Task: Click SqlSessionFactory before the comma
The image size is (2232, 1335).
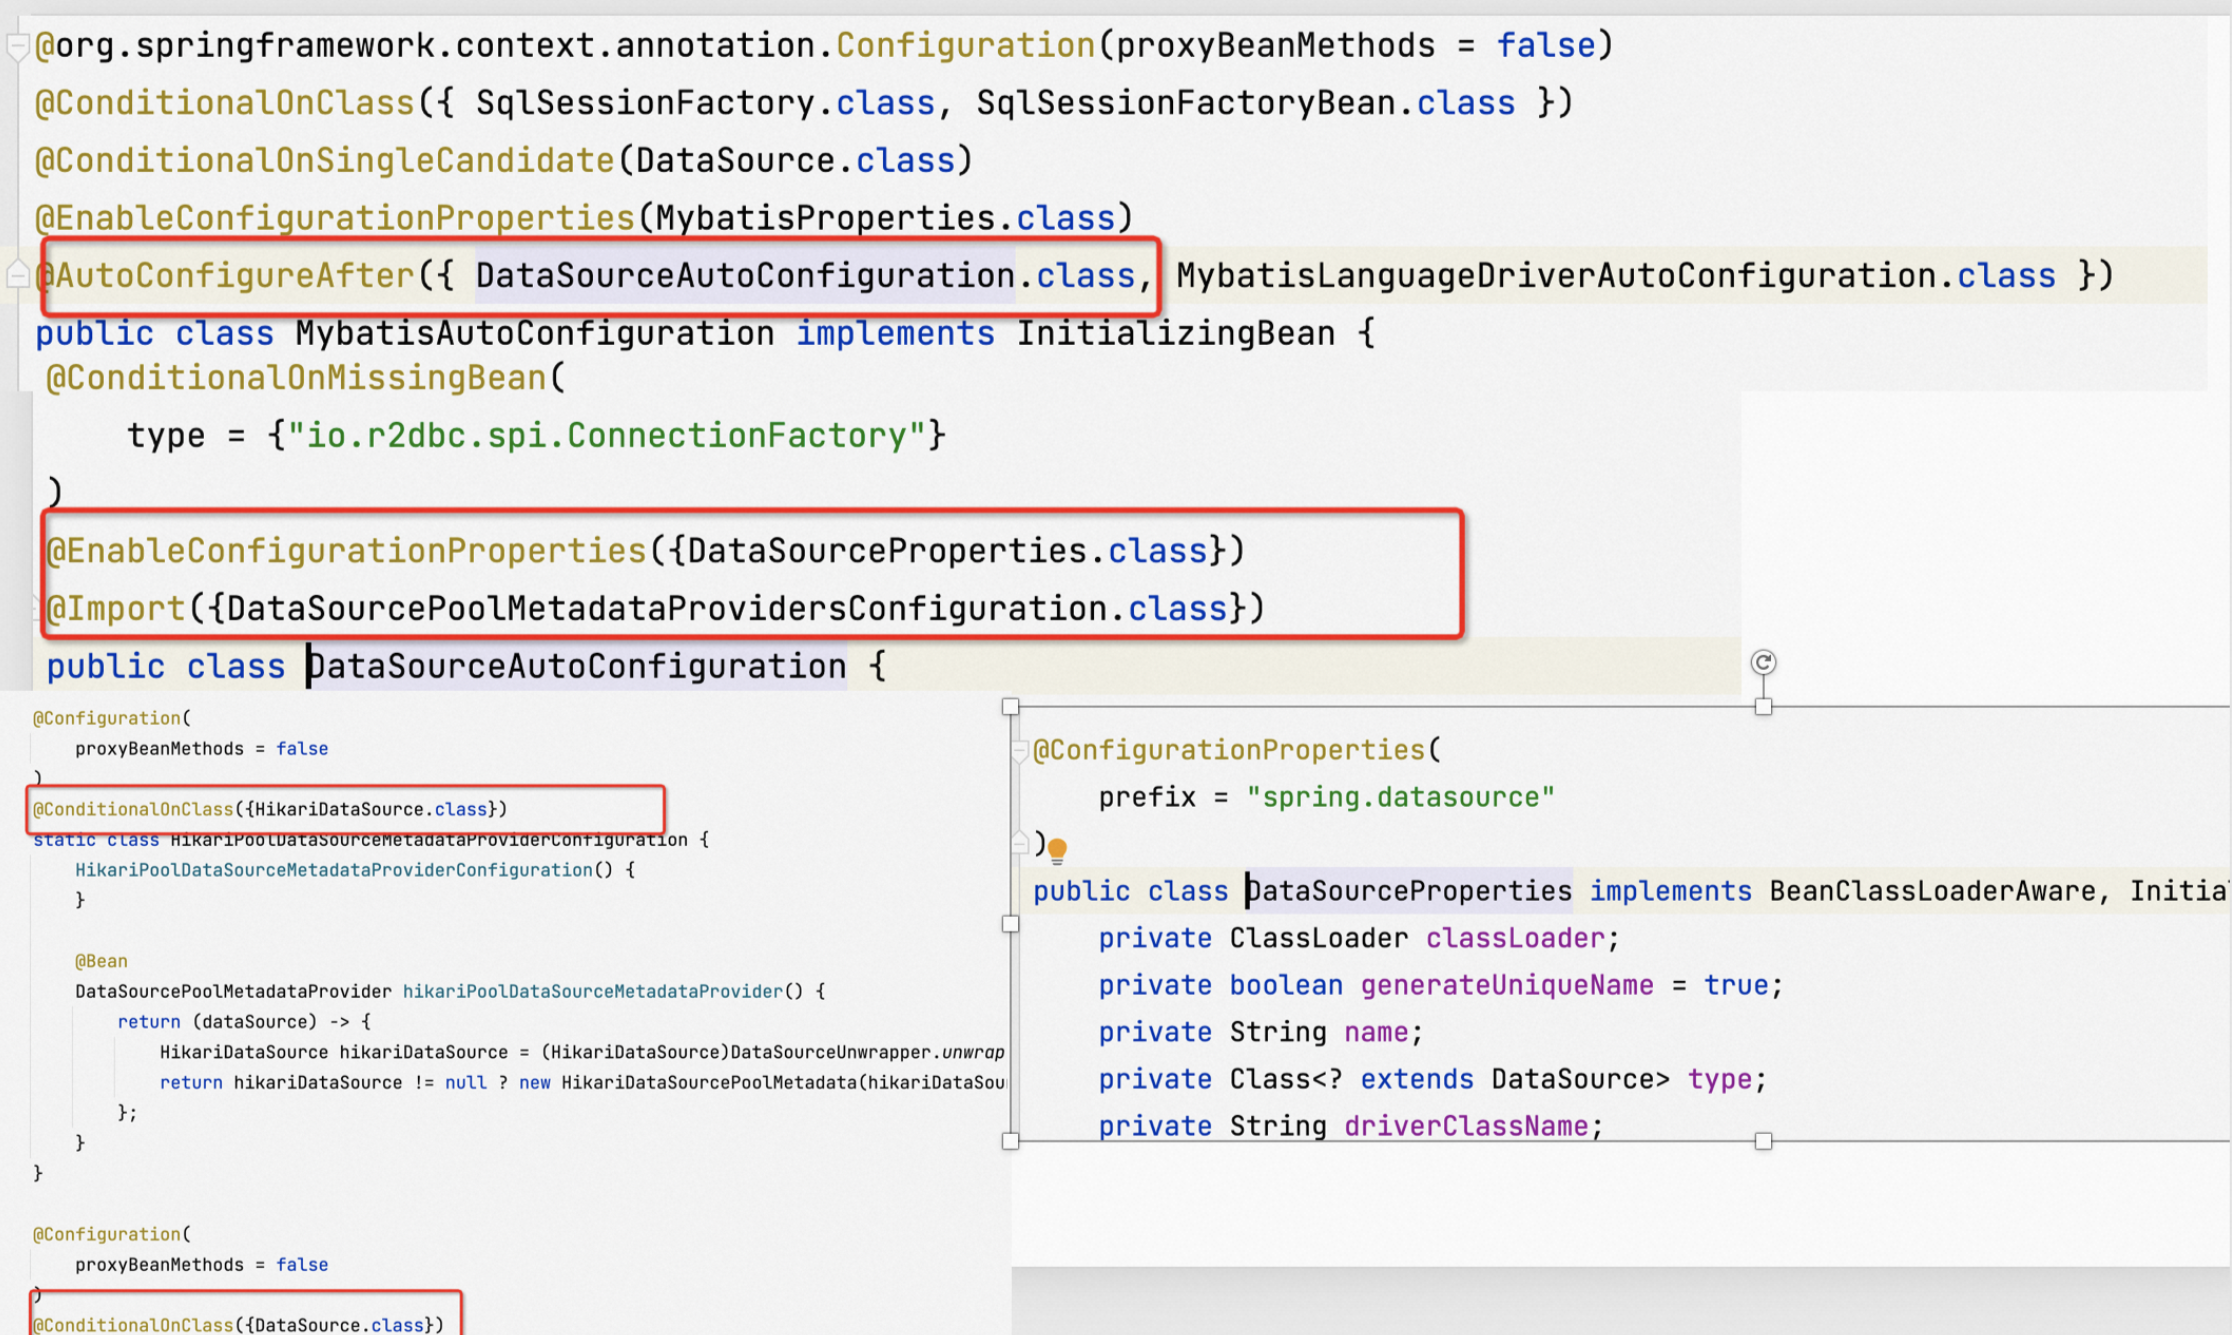Action: pos(645,103)
